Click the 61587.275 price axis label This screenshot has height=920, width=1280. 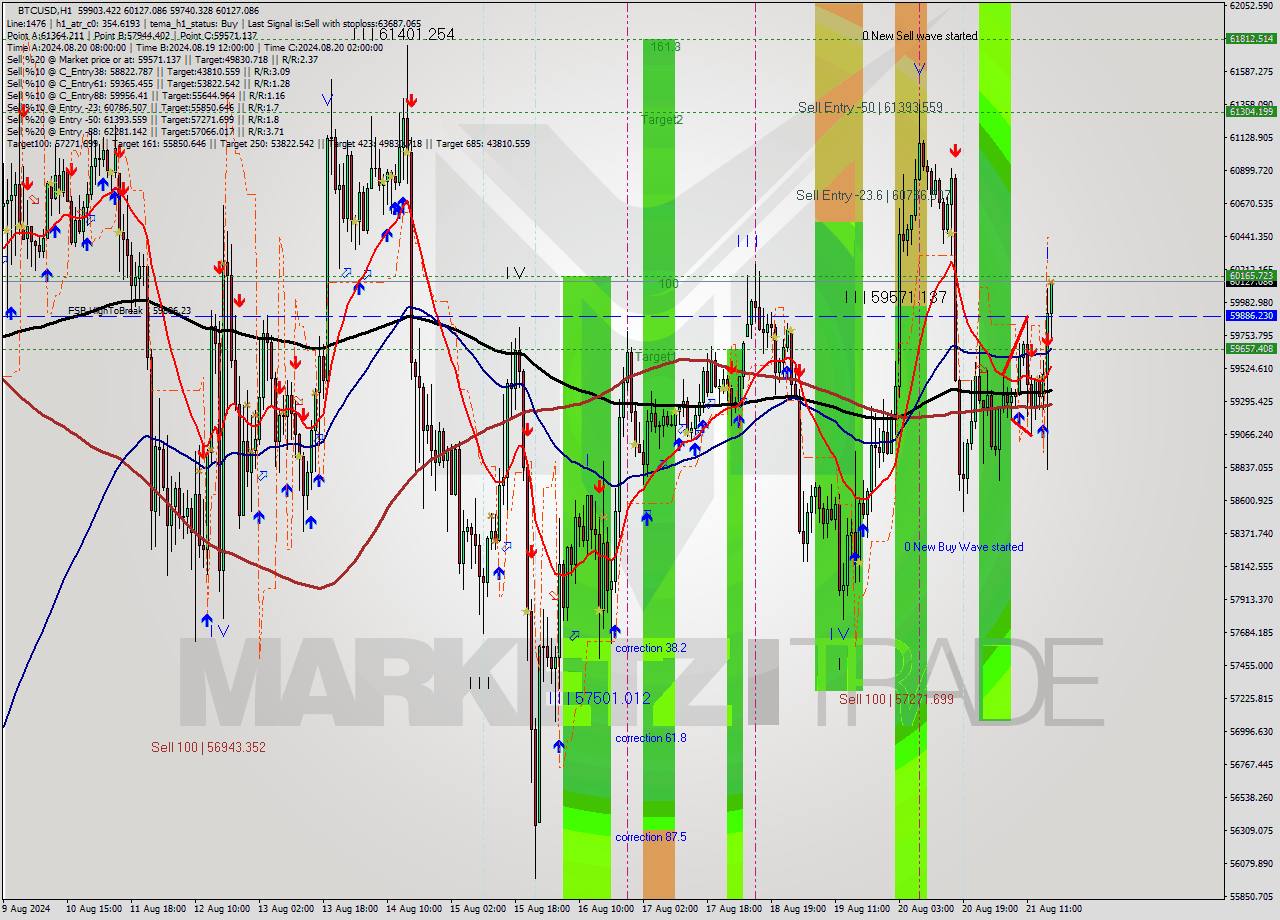click(x=1250, y=72)
